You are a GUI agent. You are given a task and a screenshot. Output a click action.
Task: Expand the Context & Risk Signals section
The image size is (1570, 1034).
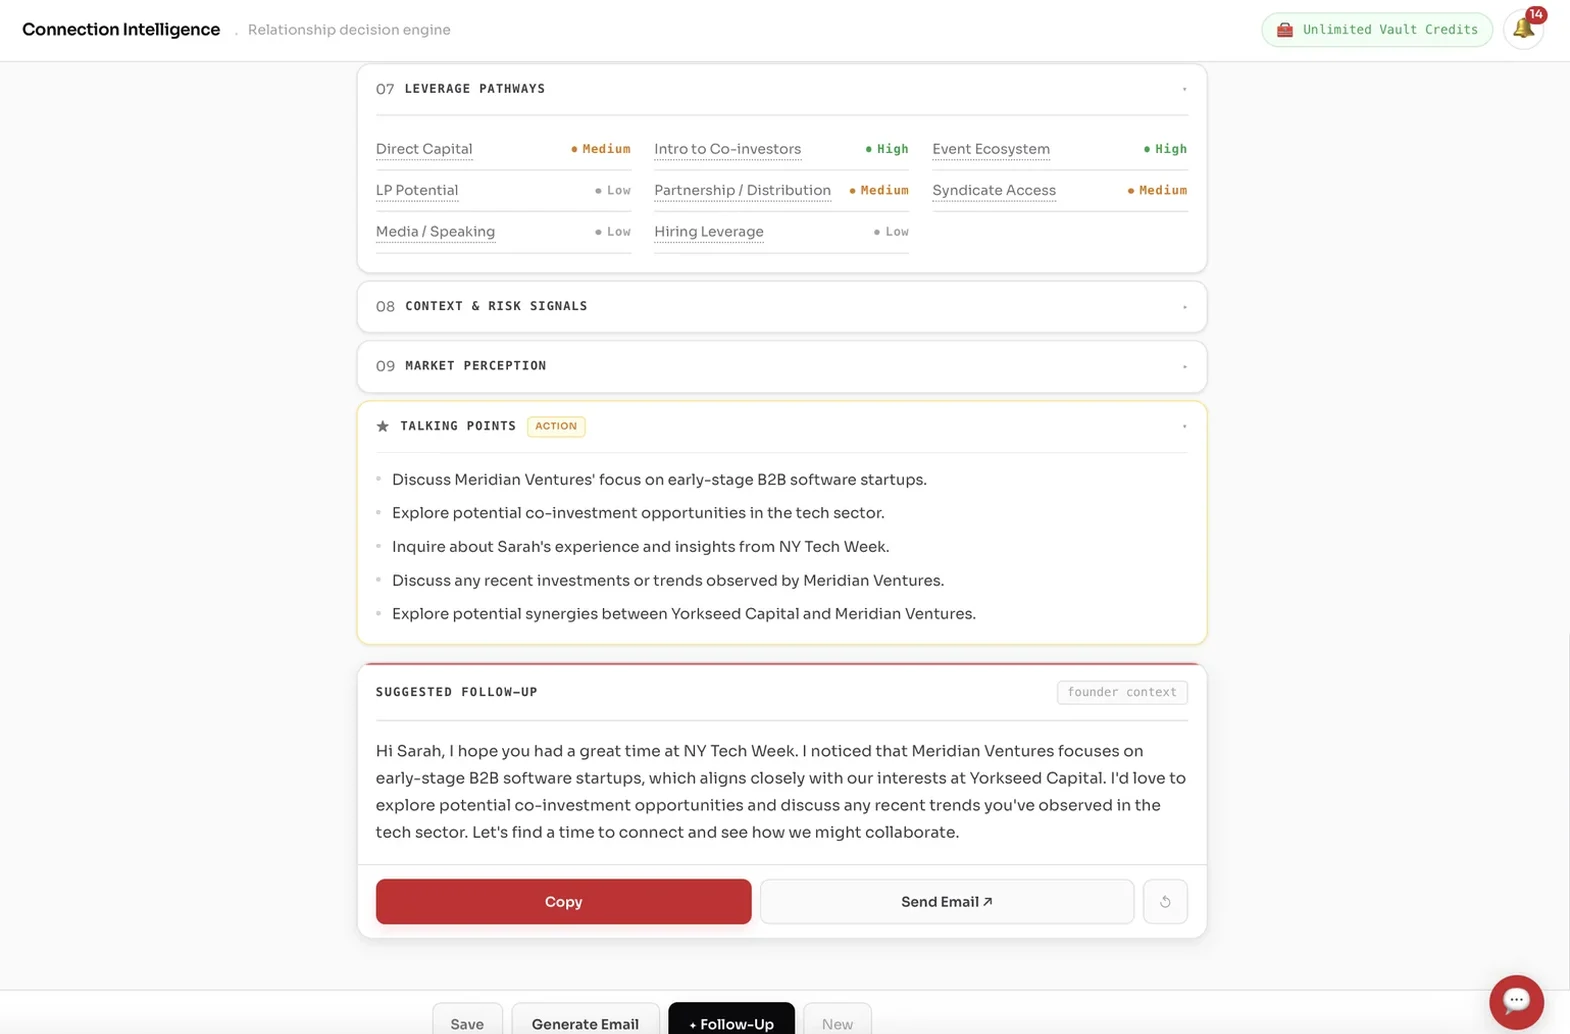[1184, 306]
